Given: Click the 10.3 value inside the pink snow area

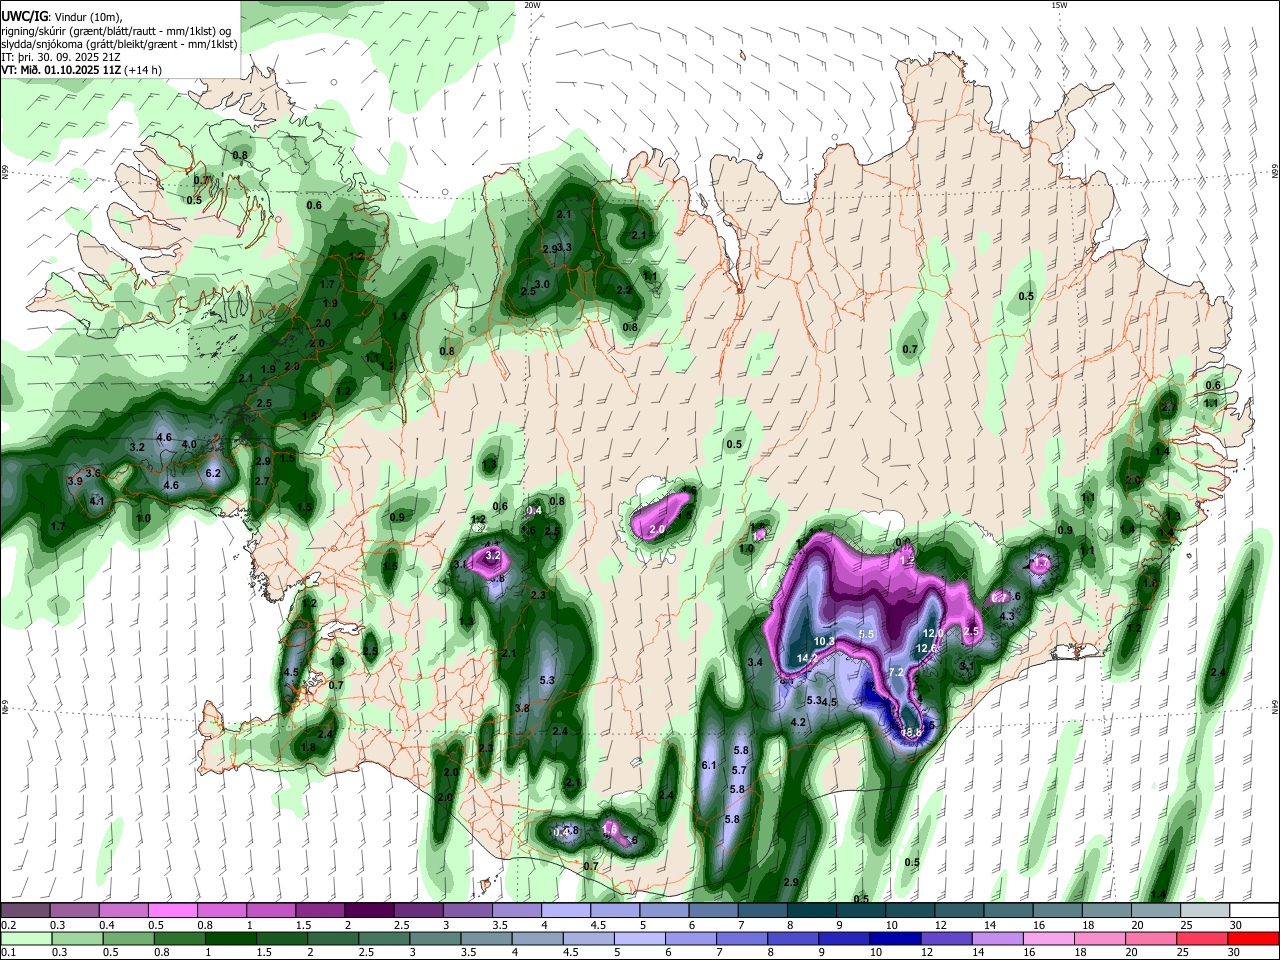Looking at the screenshot, I should (824, 641).
